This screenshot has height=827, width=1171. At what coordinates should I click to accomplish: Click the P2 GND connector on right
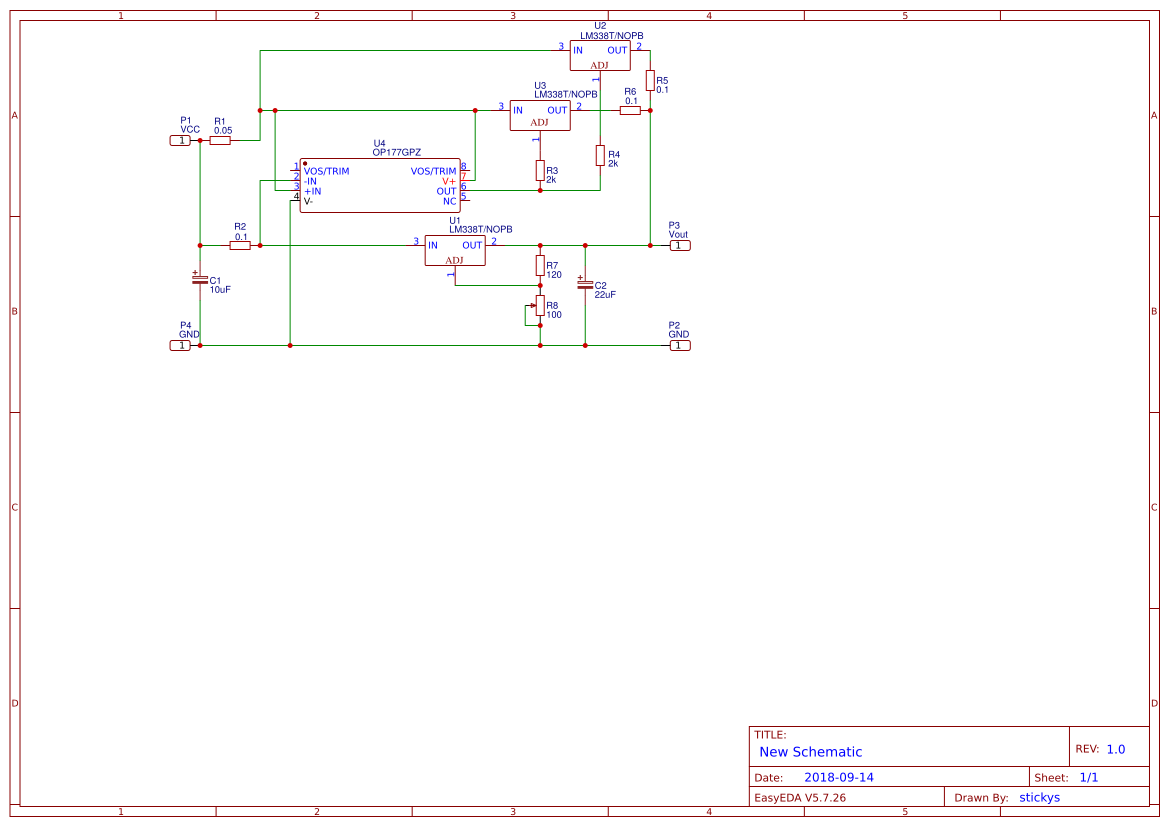click(x=679, y=345)
